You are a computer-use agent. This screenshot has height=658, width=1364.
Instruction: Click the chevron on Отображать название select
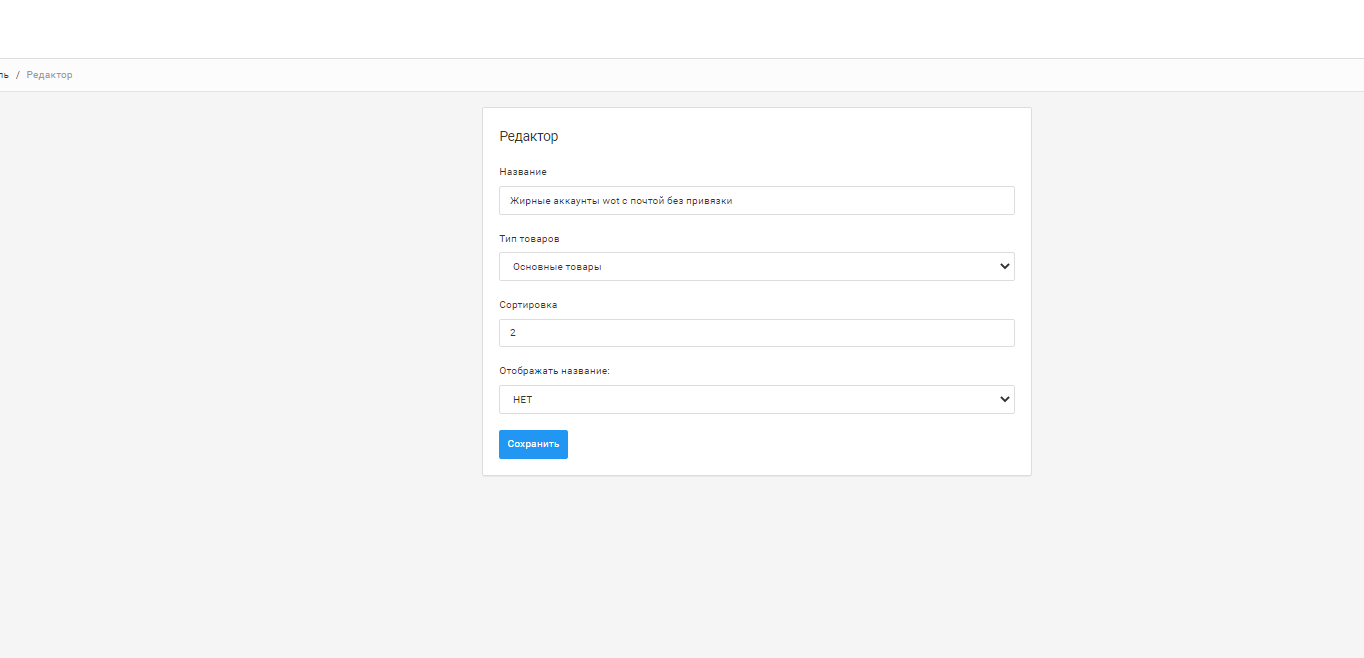click(1004, 400)
